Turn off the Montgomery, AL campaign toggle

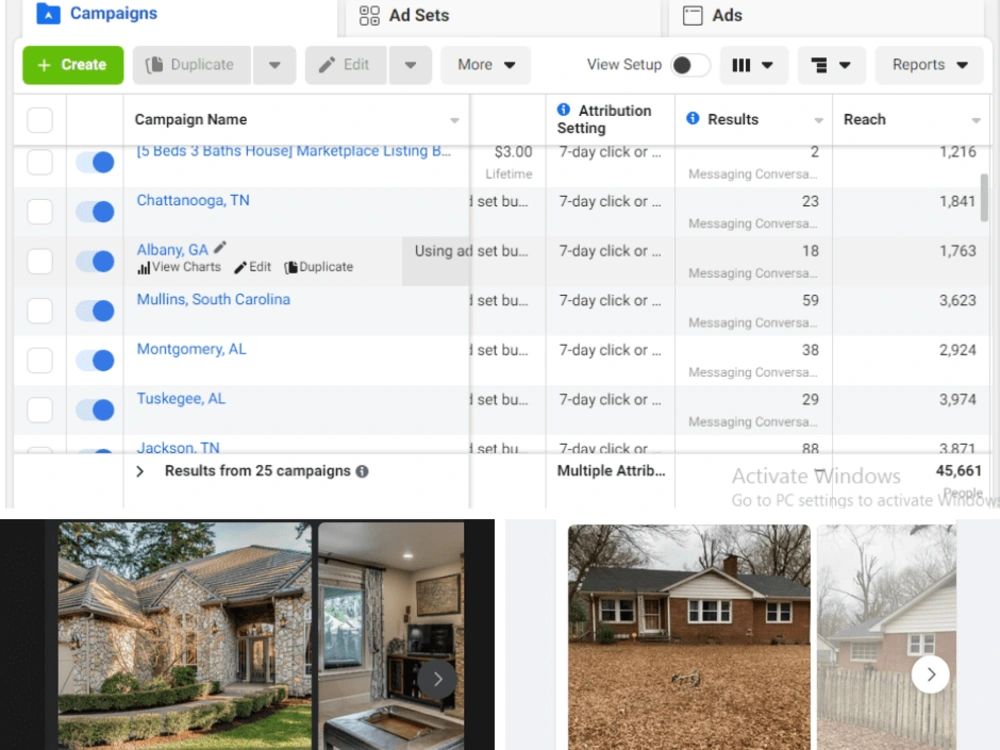(x=95, y=360)
